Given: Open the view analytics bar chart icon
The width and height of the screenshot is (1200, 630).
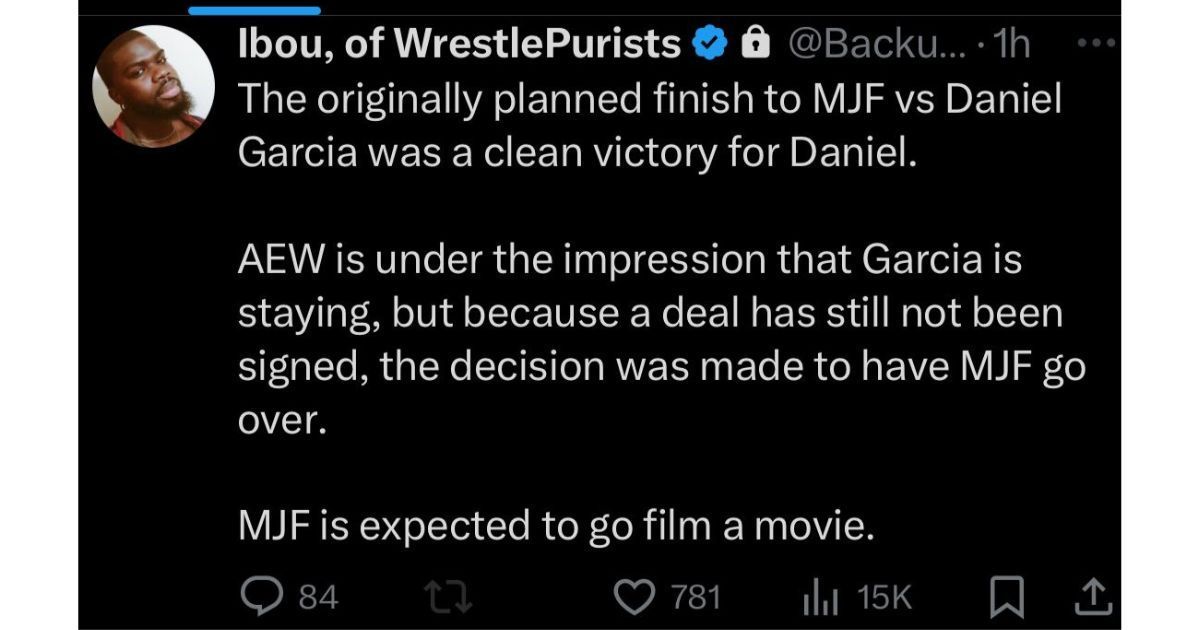Looking at the screenshot, I should pos(821,597).
